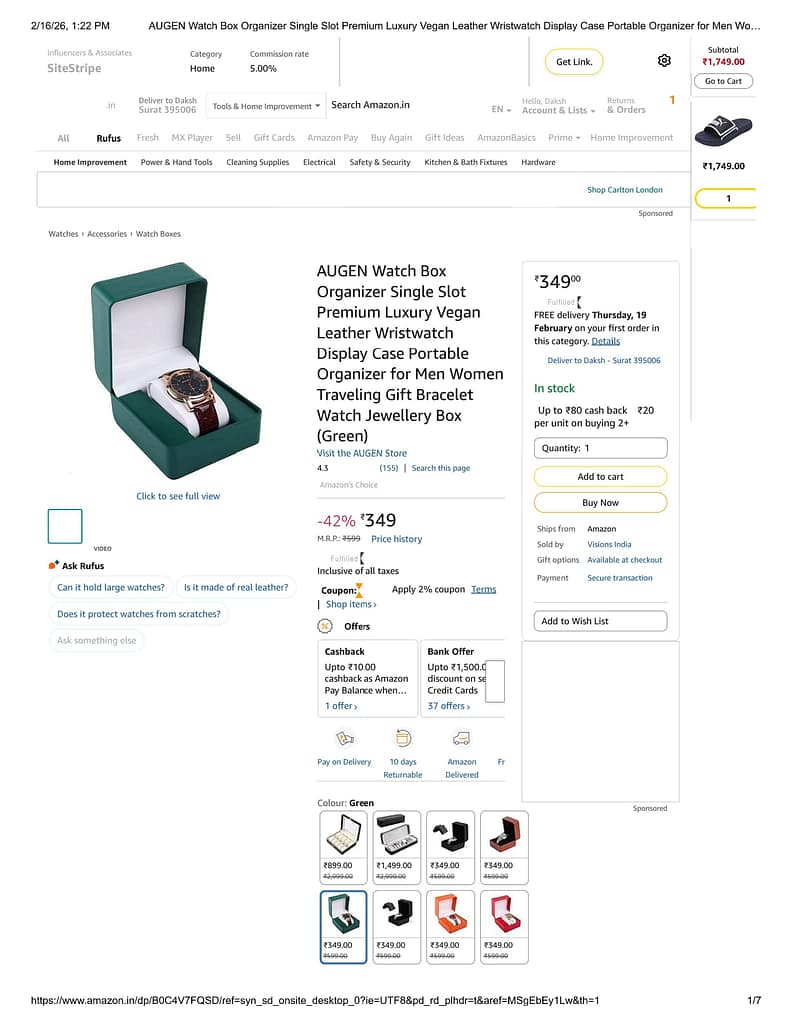Screen dimensions: 791x1024
Task: Click the 10 days Returnable icon
Action: pyautogui.click(x=403, y=739)
